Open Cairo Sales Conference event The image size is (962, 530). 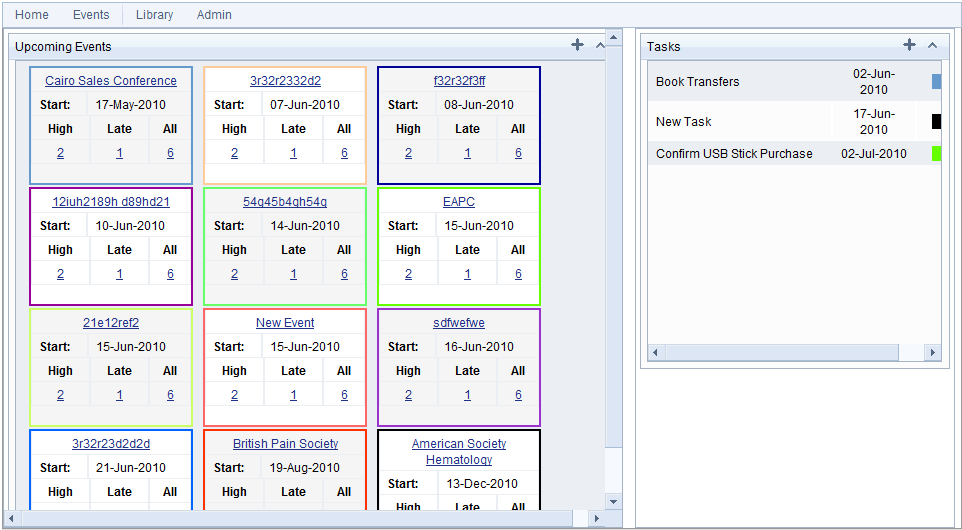pos(111,81)
